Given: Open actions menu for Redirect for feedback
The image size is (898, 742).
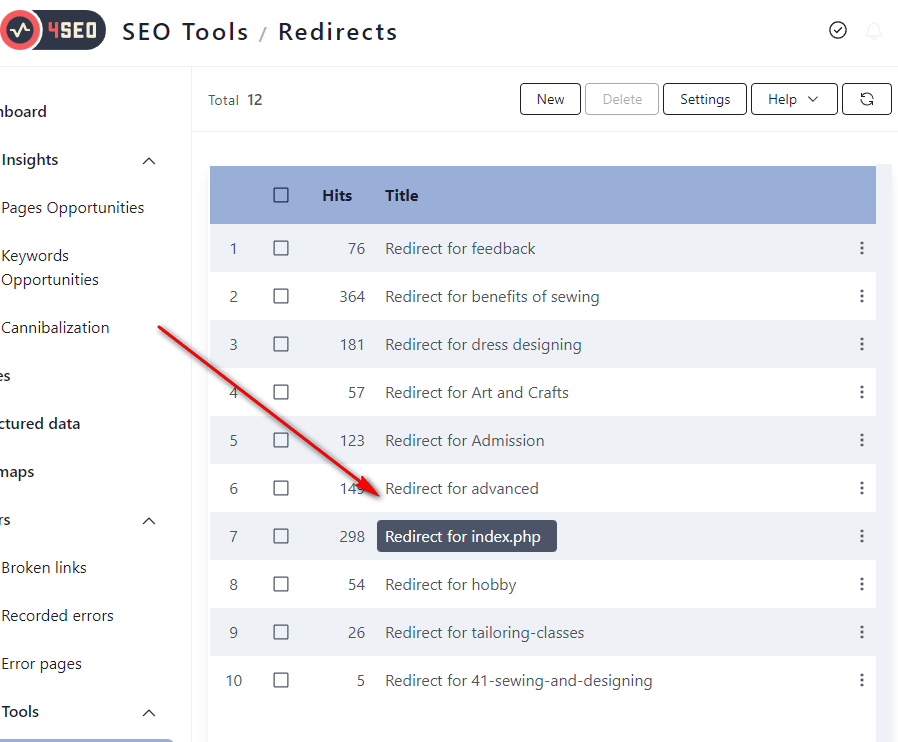Looking at the screenshot, I should (x=861, y=248).
